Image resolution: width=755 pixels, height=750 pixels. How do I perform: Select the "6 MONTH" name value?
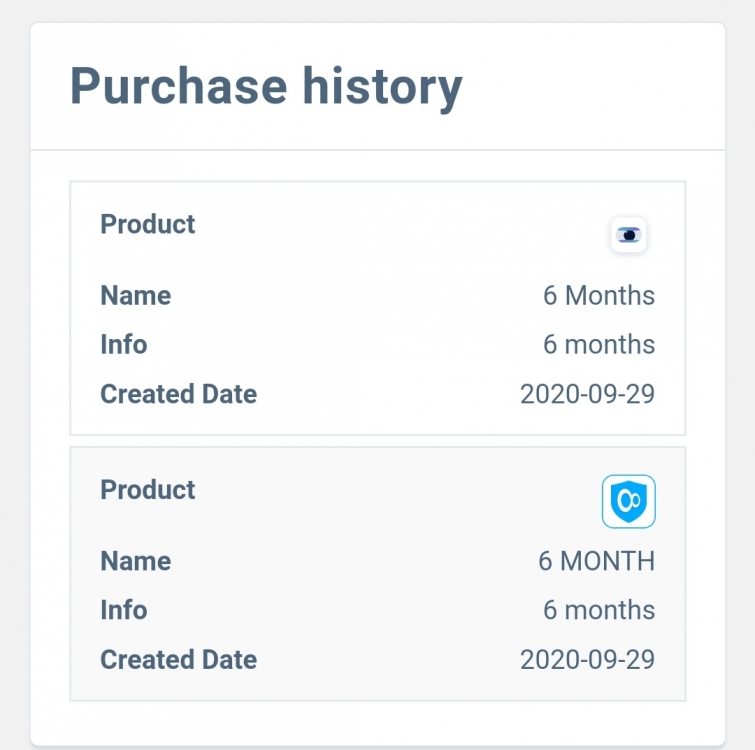(x=596, y=561)
